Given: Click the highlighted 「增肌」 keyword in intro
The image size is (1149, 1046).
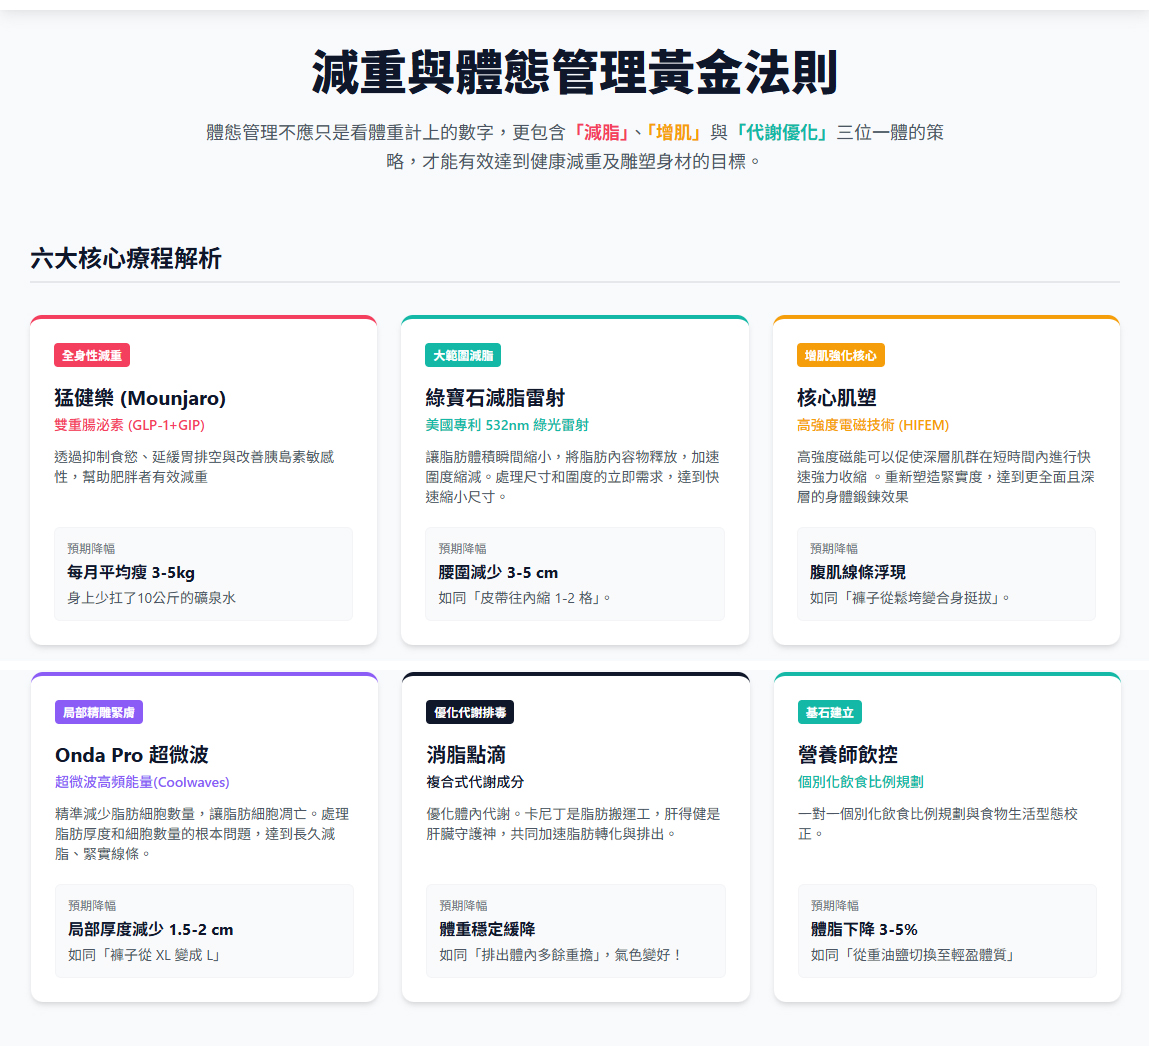Looking at the screenshot, I should [673, 133].
